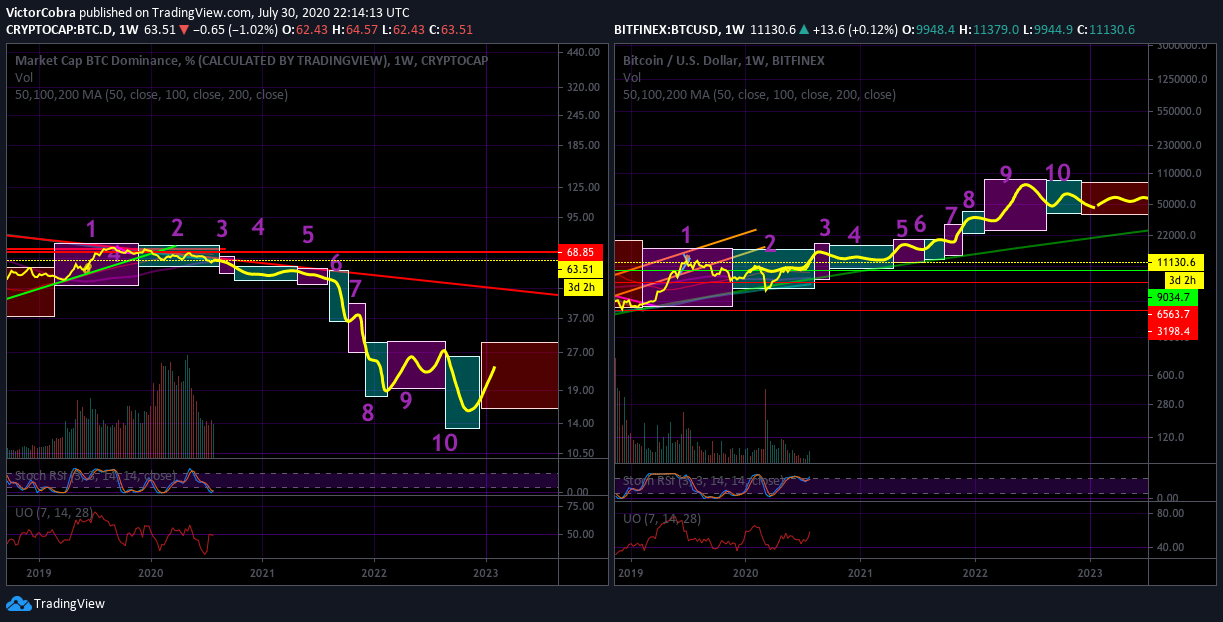The height and width of the screenshot is (622, 1223).
Task: Click the green 9034.7 price label
Action: tap(1172, 297)
